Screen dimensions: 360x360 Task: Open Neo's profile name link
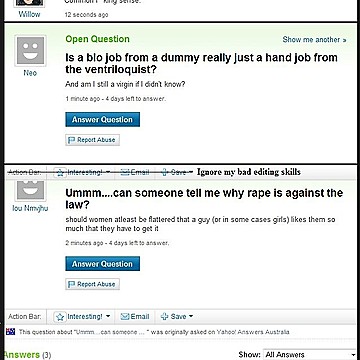[30, 73]
